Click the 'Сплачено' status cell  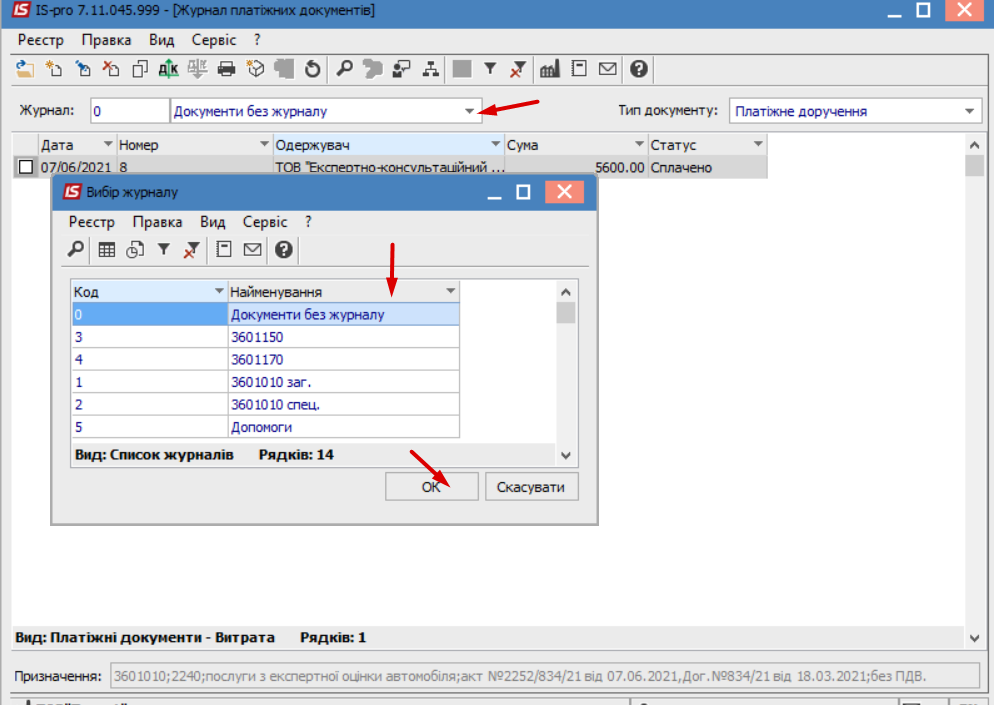point(707,167)
